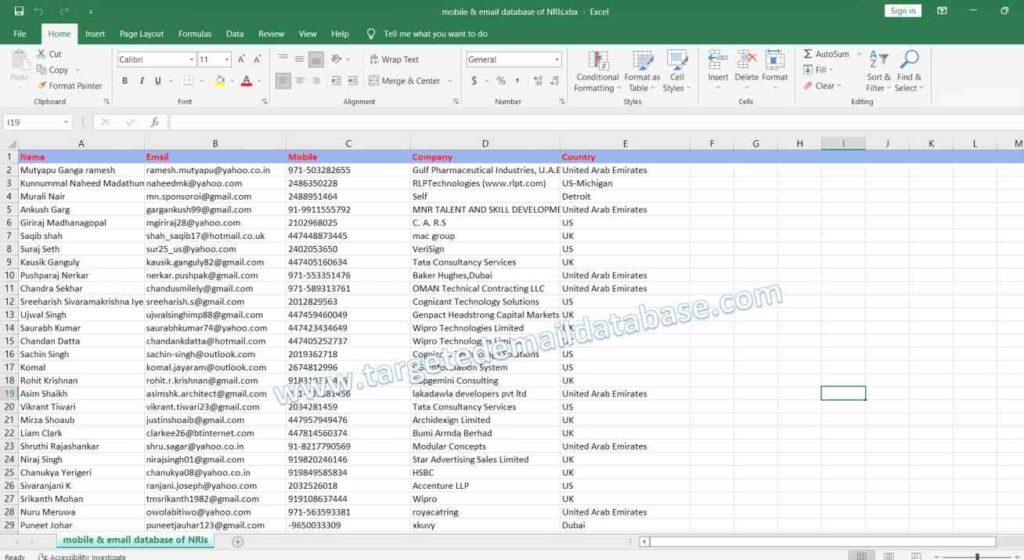Increase the cell indent
The image size is (1024, 560).
point(352,81)
